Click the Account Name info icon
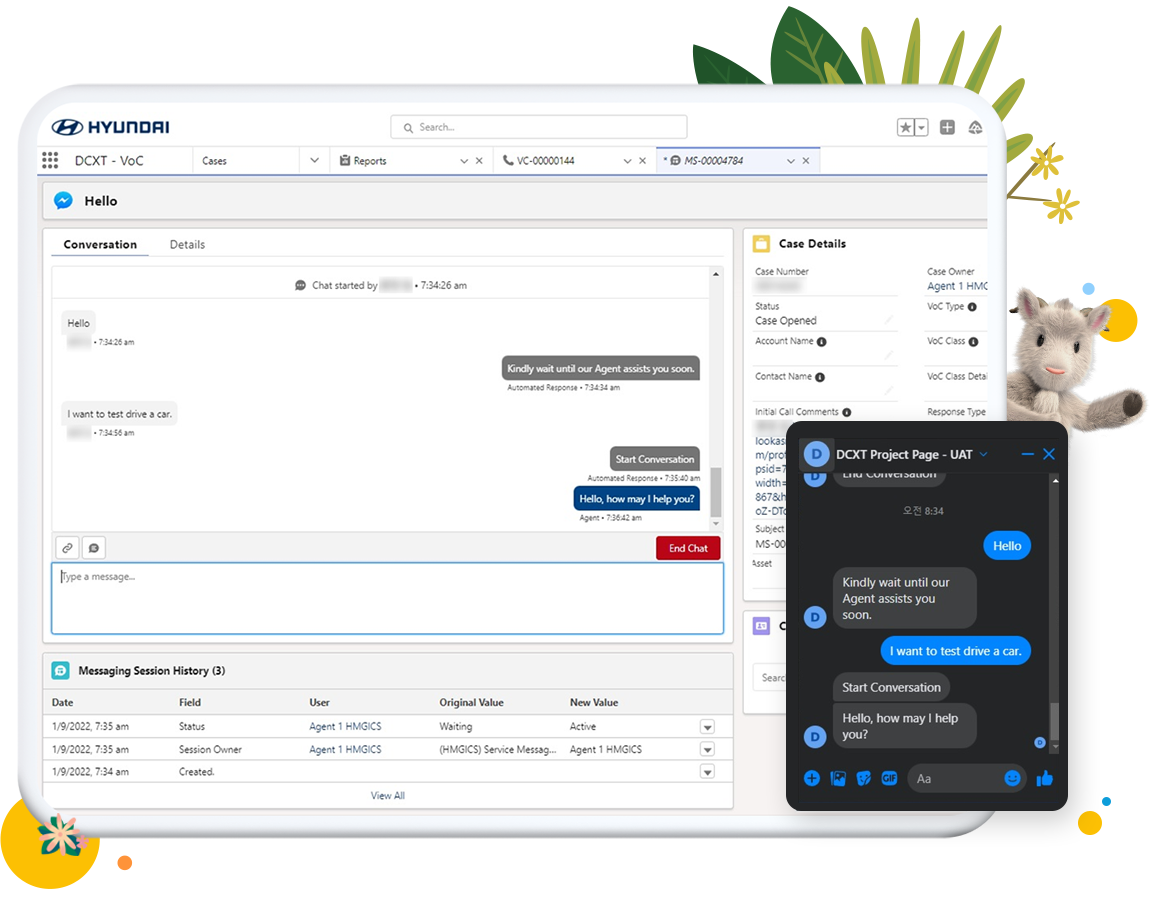 821,342
